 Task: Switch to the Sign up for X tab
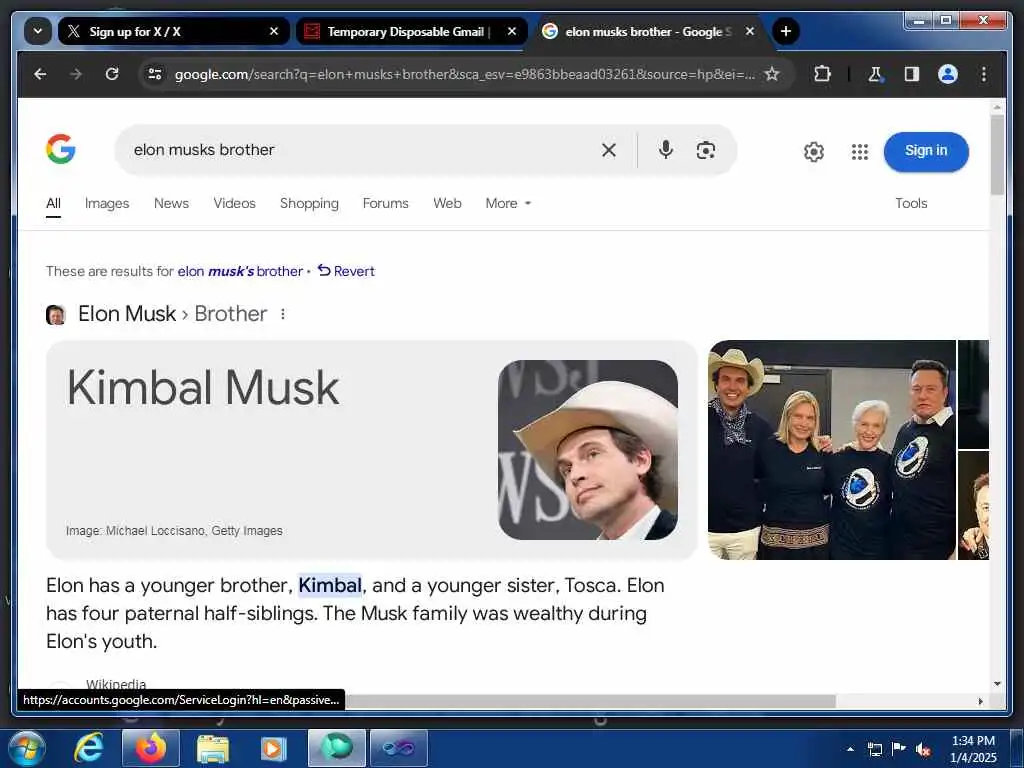pyautogui.click(x=173, y=31)
